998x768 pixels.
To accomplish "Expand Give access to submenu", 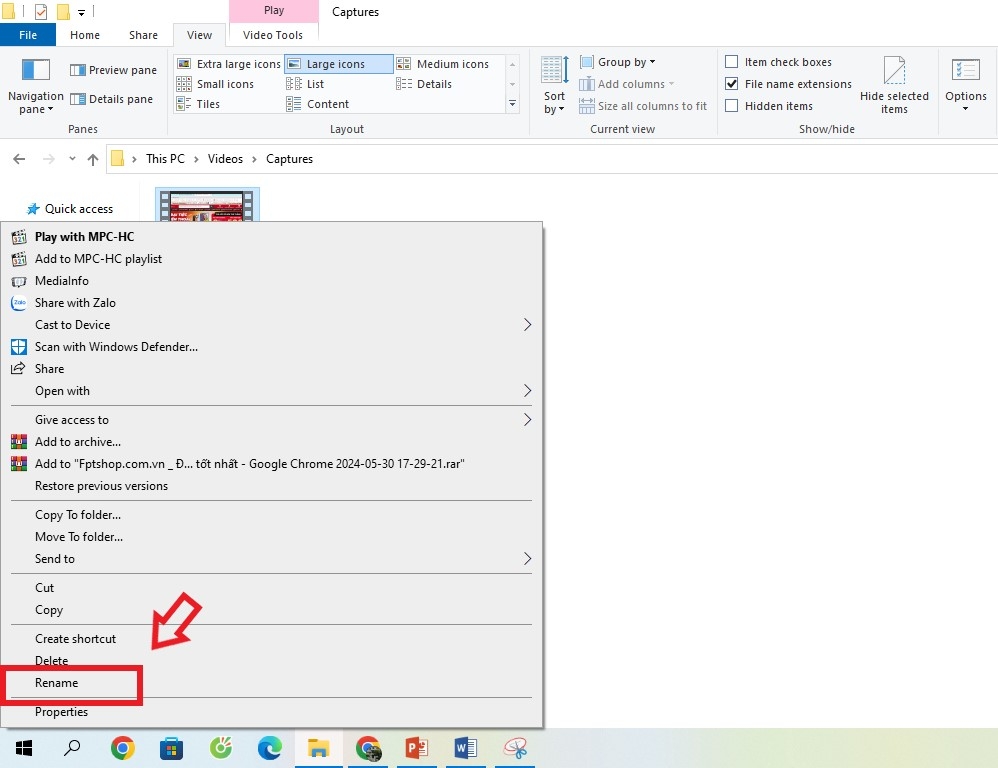I will point(271,420).
